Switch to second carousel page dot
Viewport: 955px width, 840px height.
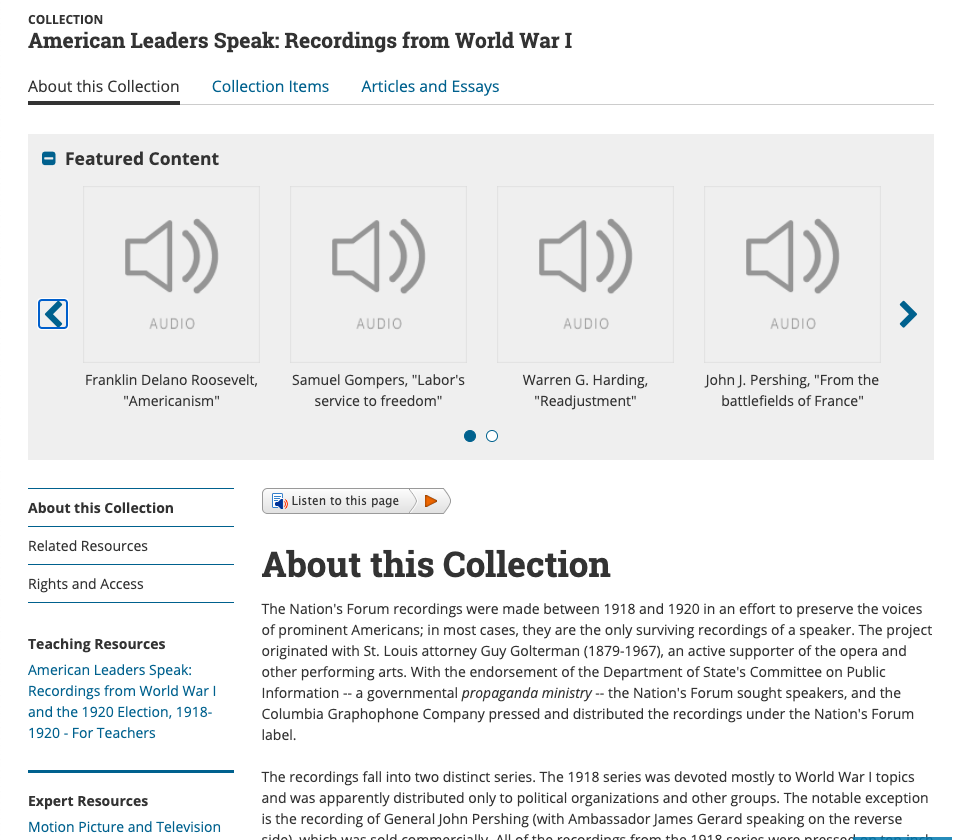(492, 436)
